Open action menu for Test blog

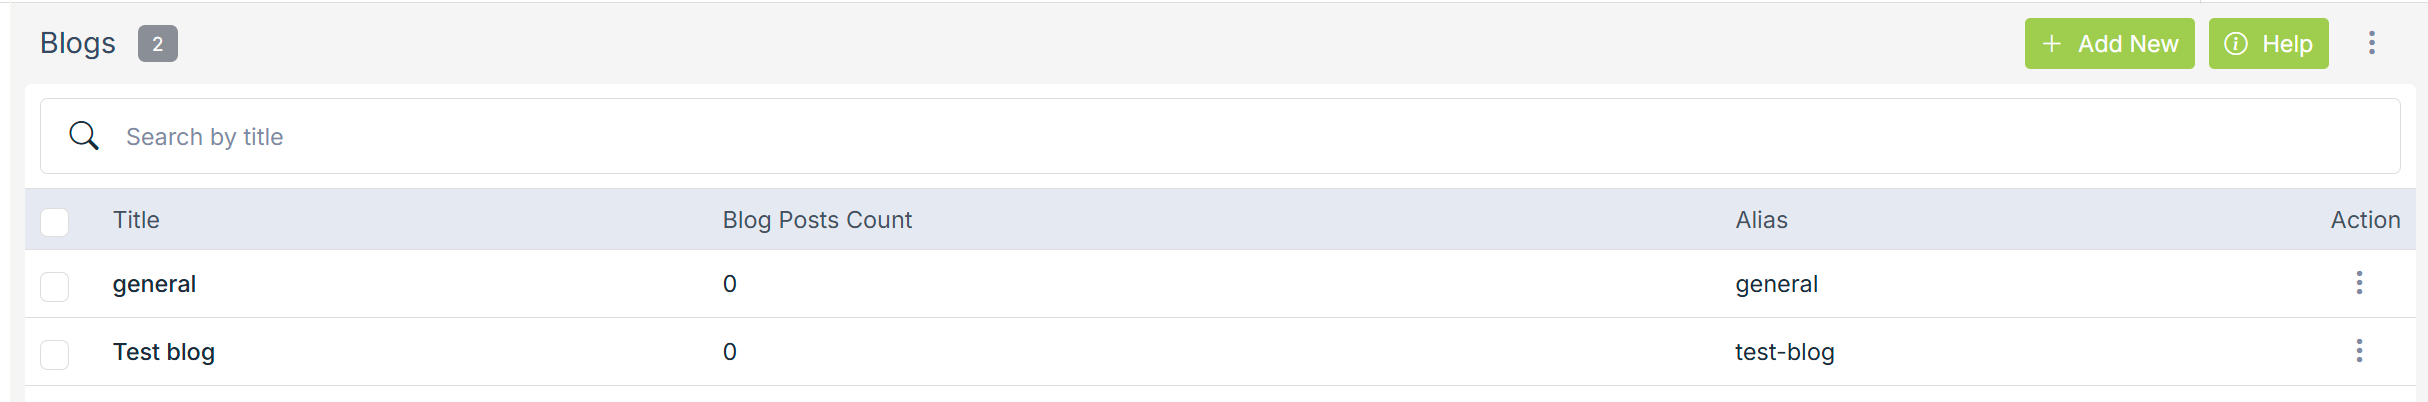(2359, 351)
